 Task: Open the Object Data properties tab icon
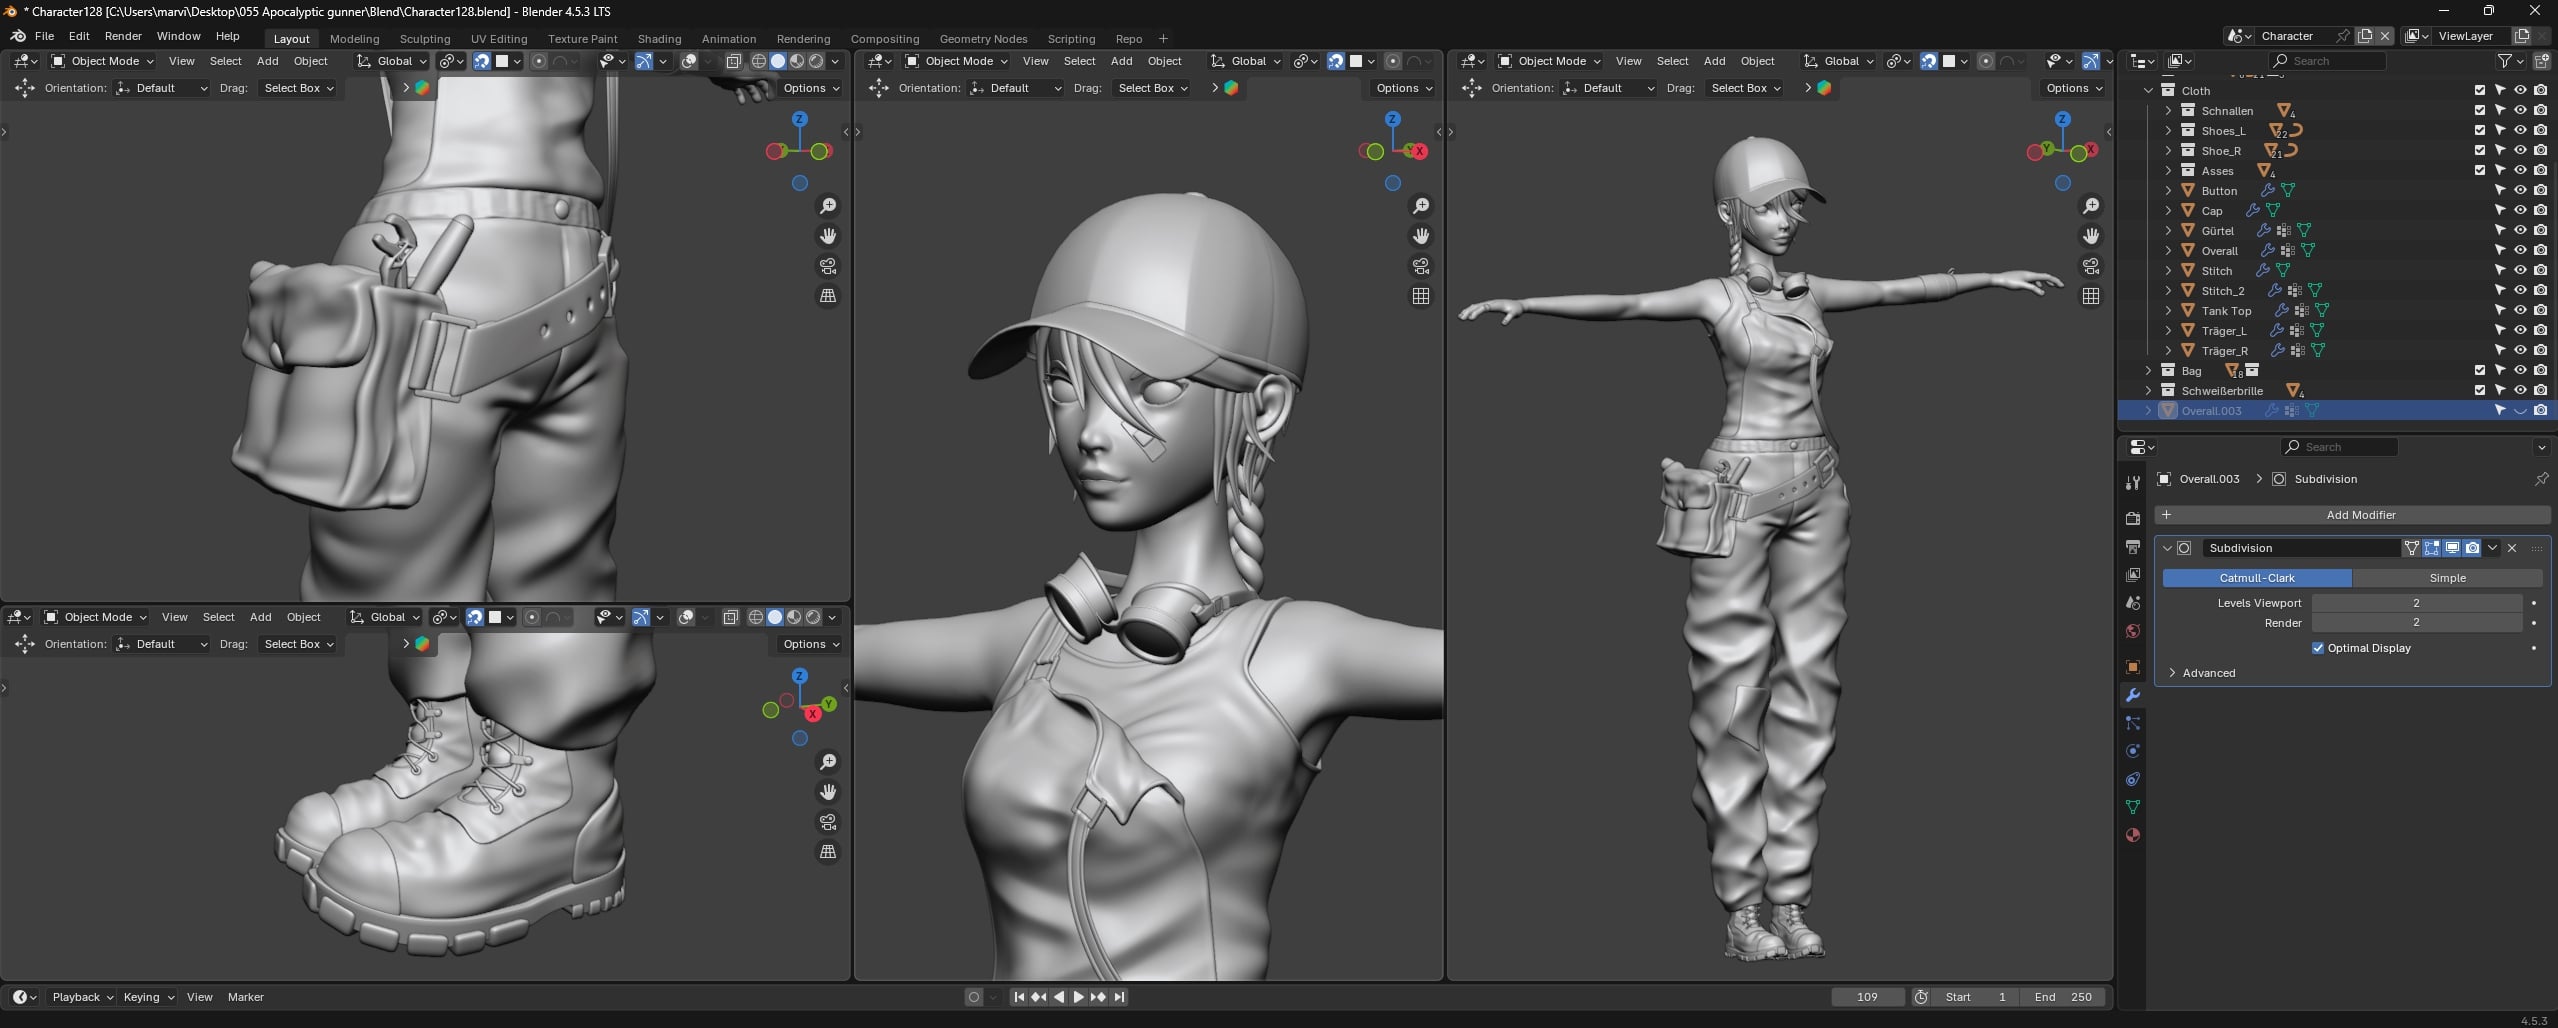(2133, 807)
